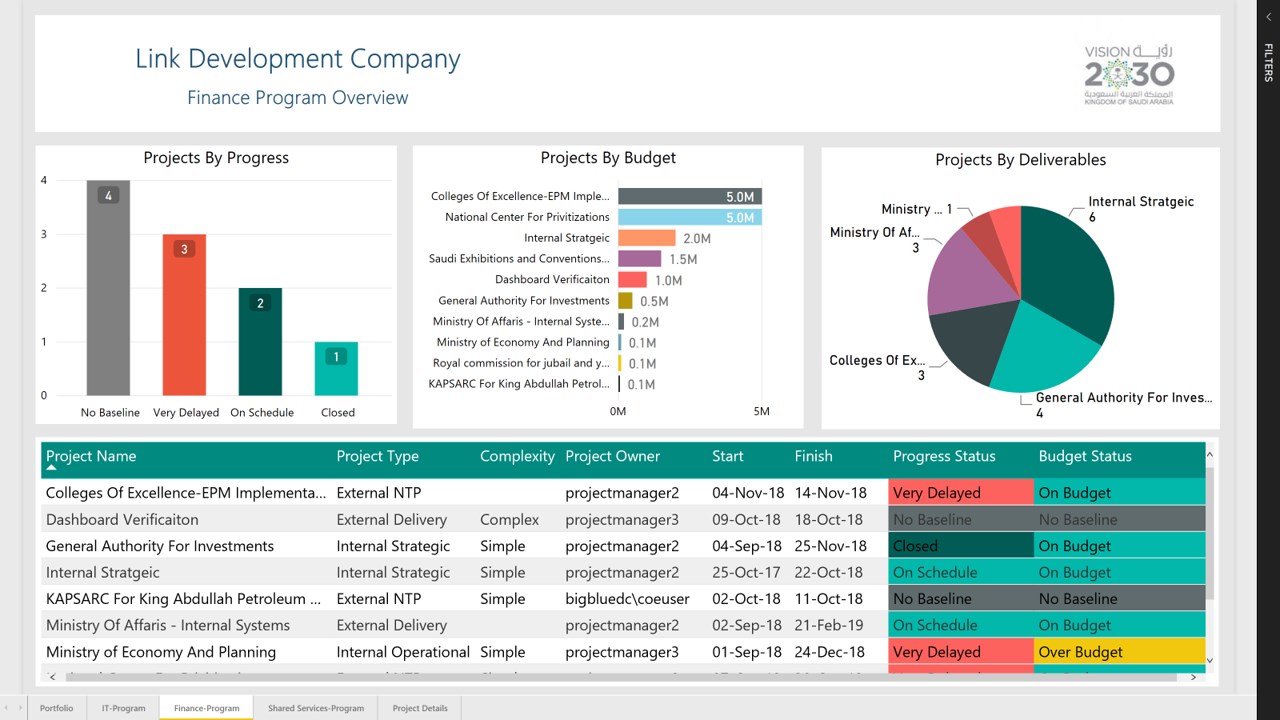Click the Over Budget status cell
Viewport: 1280px width, 720px height.
pos(1120,652)
